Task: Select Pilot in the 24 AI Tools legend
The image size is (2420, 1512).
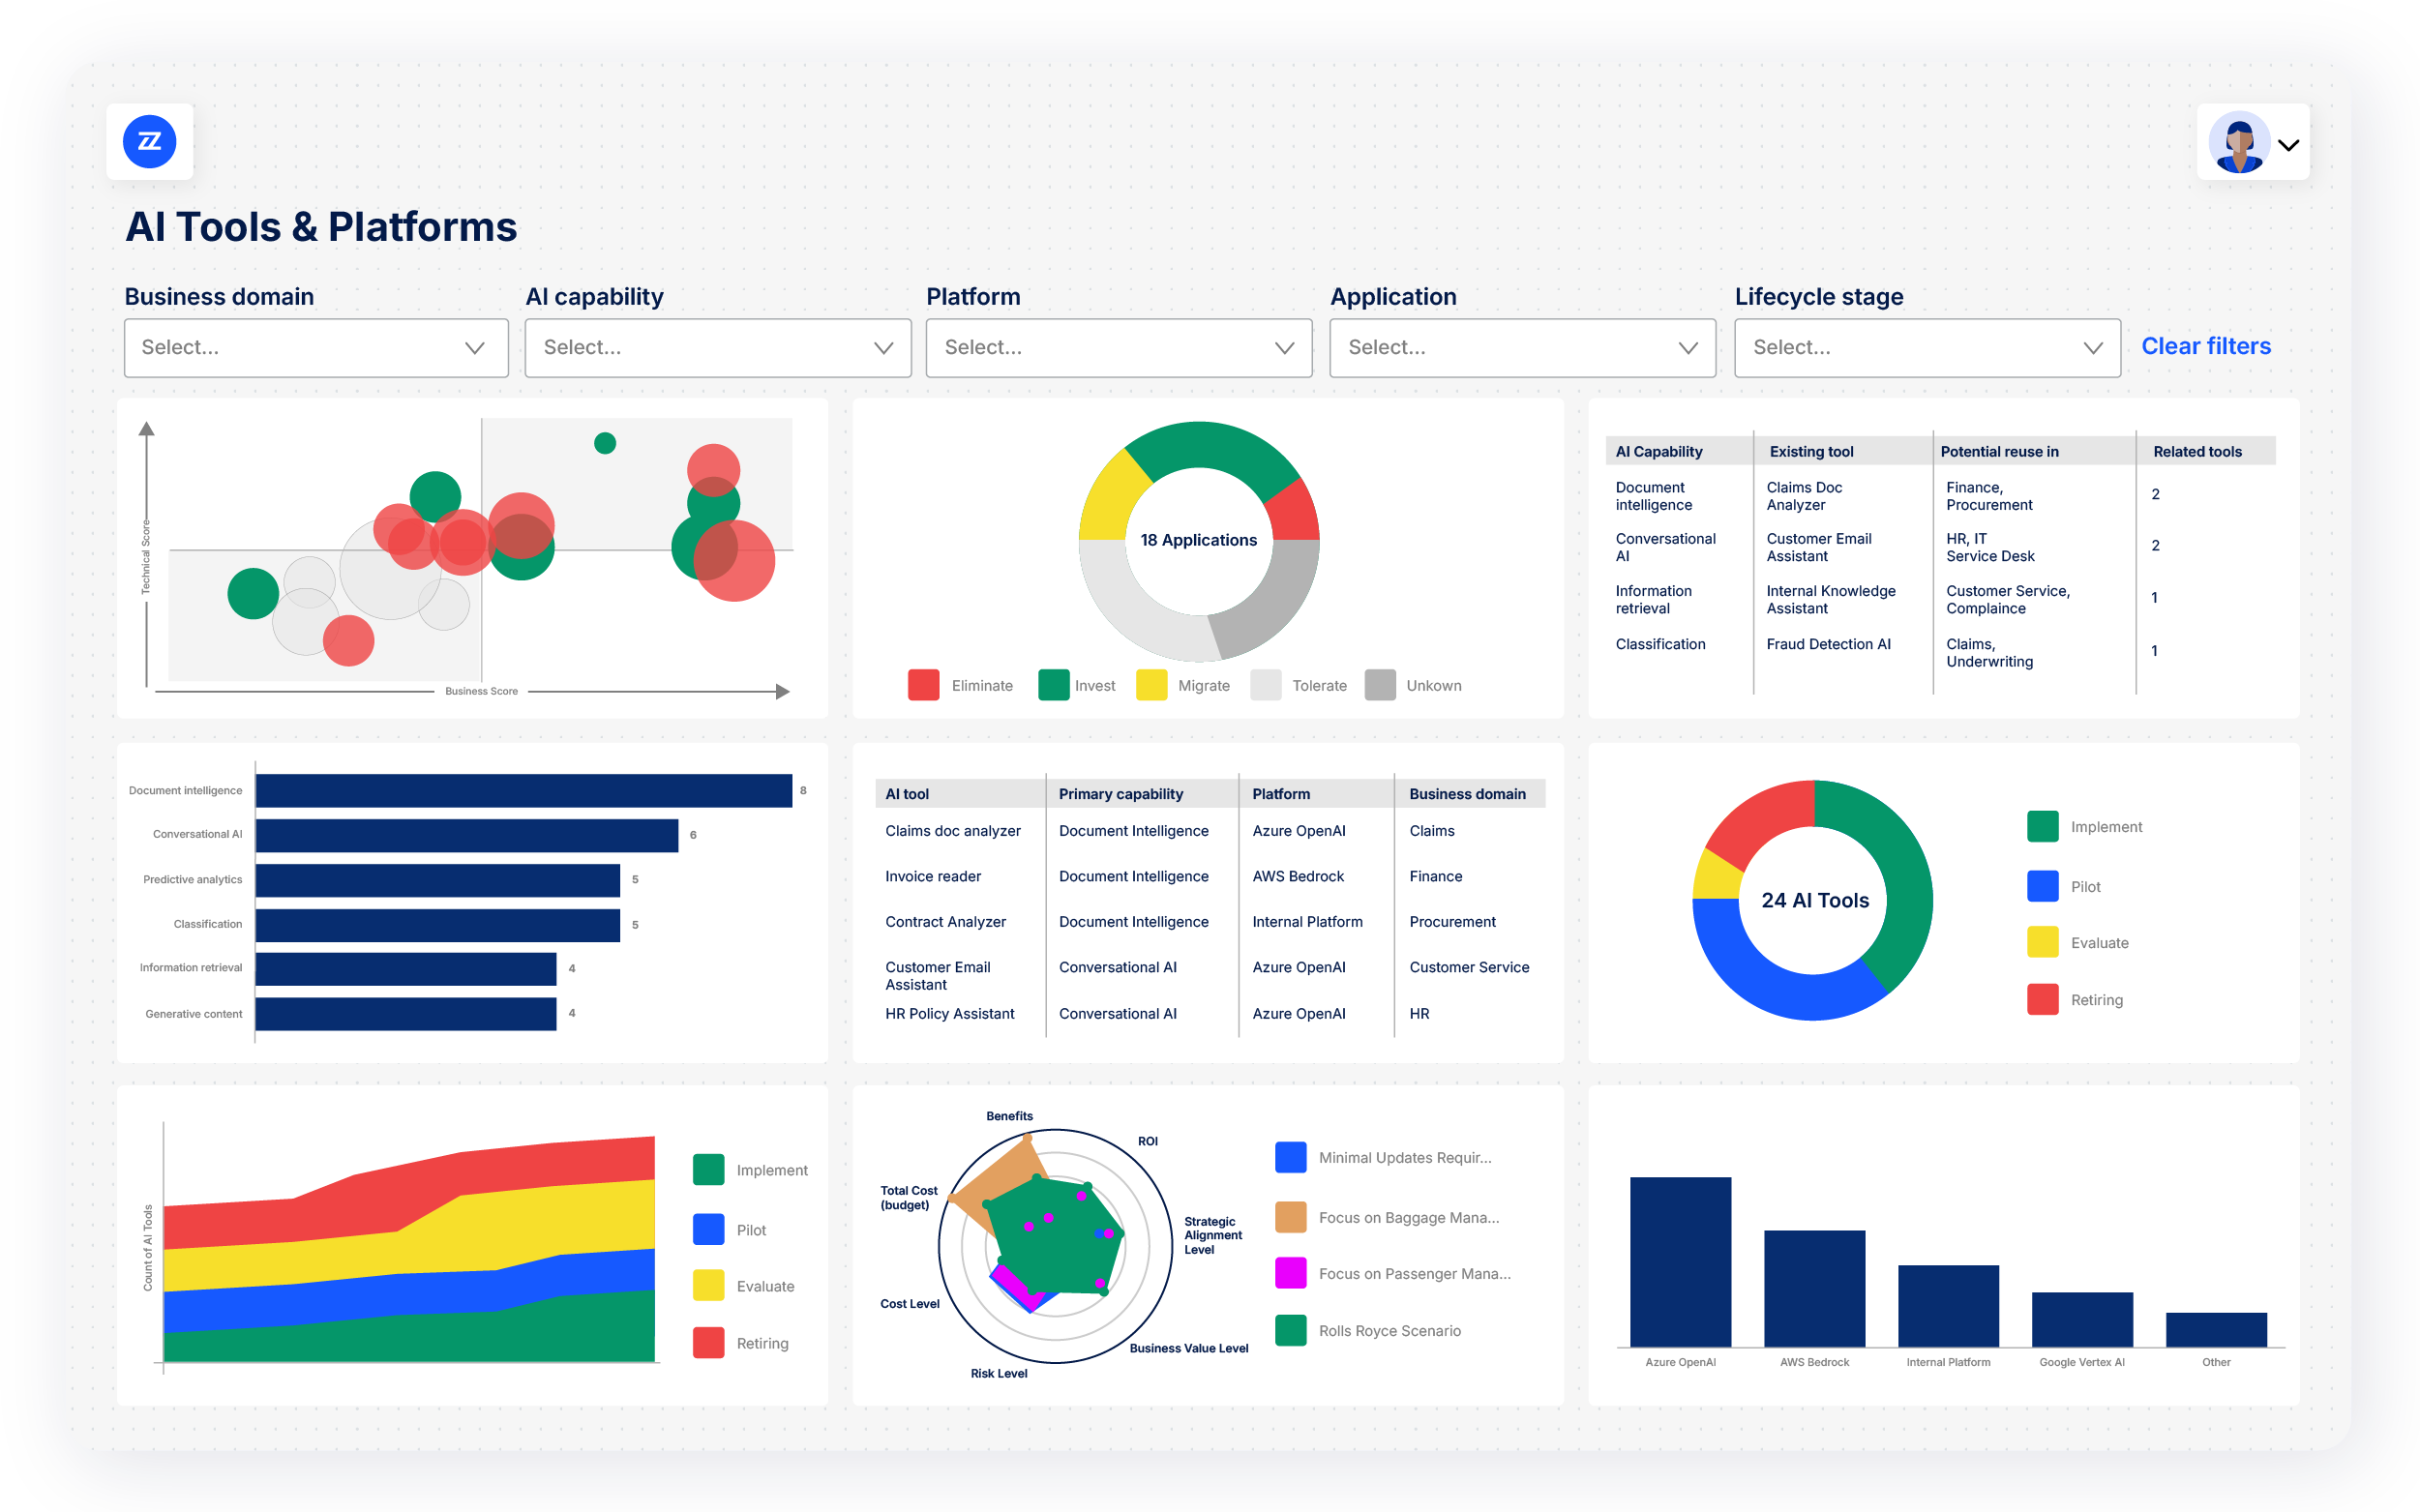Action: (2064, 886)
